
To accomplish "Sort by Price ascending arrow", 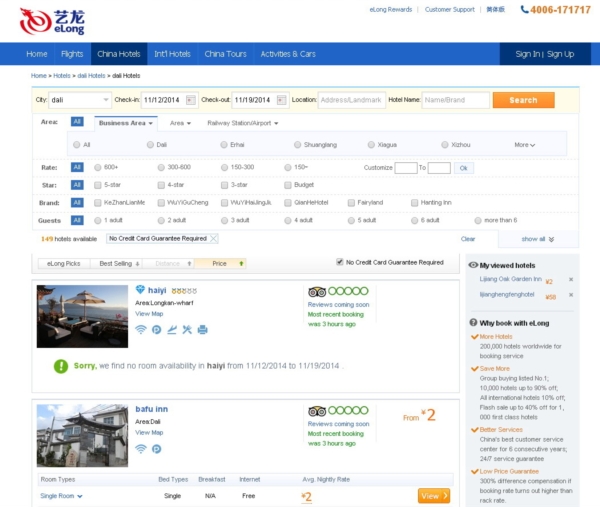I will [241, 263].
